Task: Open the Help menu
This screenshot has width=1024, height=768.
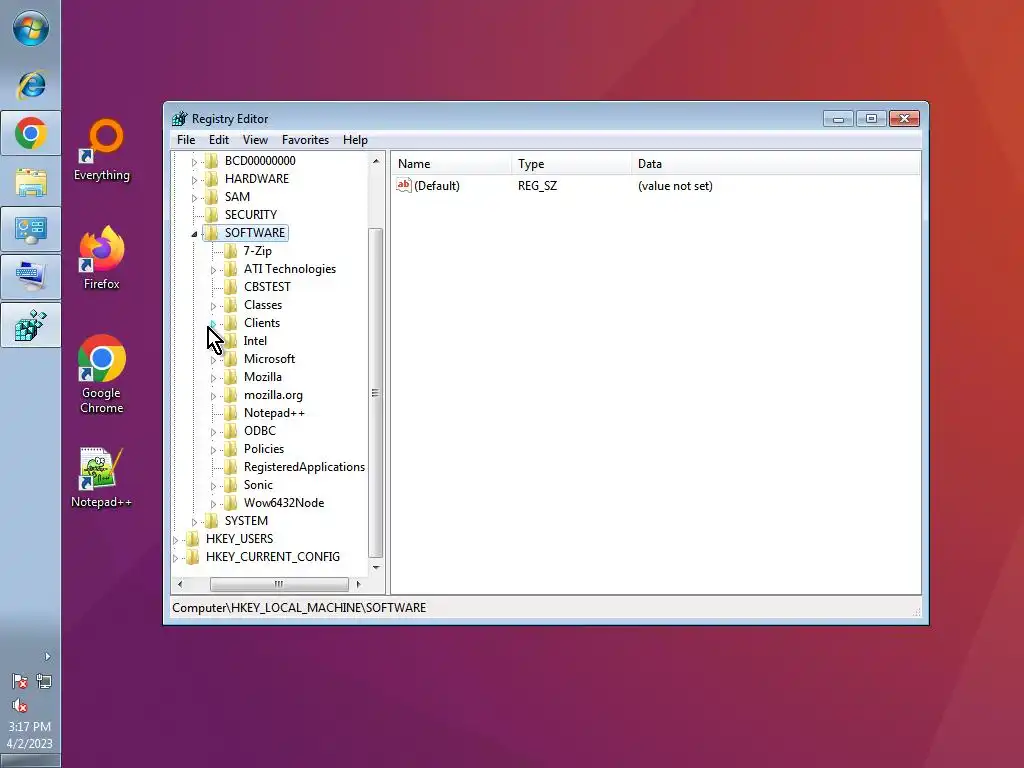Action: (355, 140)
